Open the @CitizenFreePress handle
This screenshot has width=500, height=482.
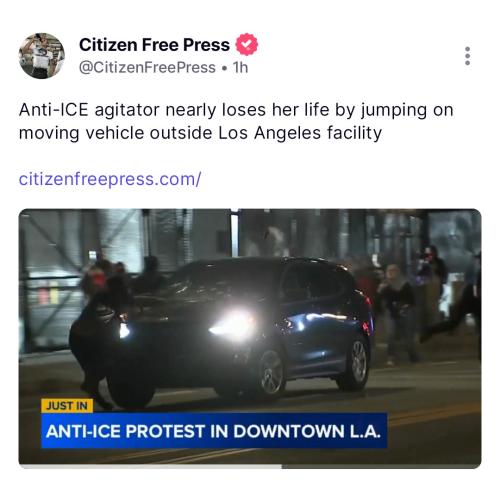147,68
